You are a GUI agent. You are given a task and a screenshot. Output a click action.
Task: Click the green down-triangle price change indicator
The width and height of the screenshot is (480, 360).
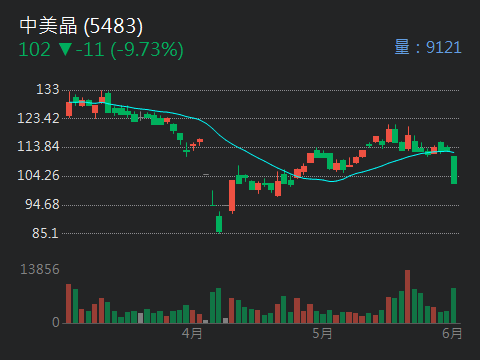(65, 49)
